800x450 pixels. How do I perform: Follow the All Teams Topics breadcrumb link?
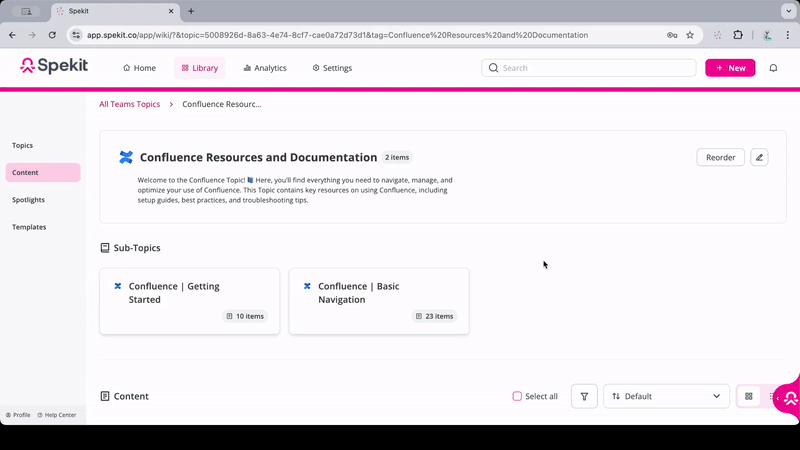(130, 104)
